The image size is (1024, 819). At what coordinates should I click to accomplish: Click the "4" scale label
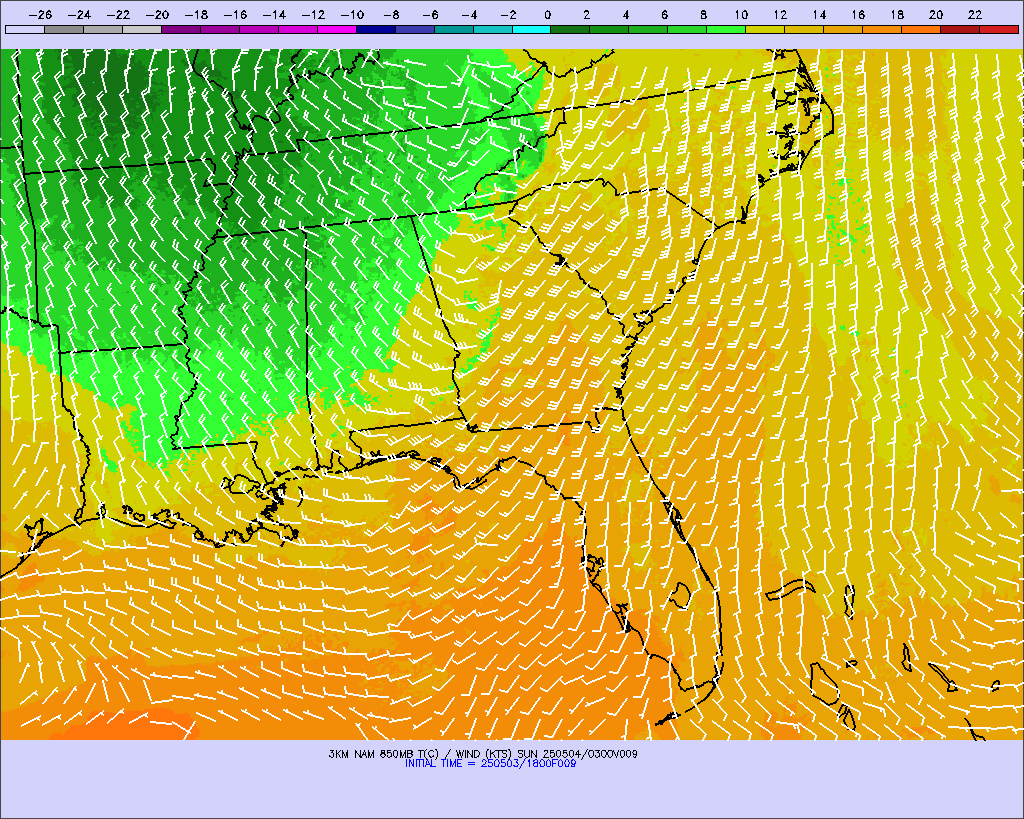(626, 14)
